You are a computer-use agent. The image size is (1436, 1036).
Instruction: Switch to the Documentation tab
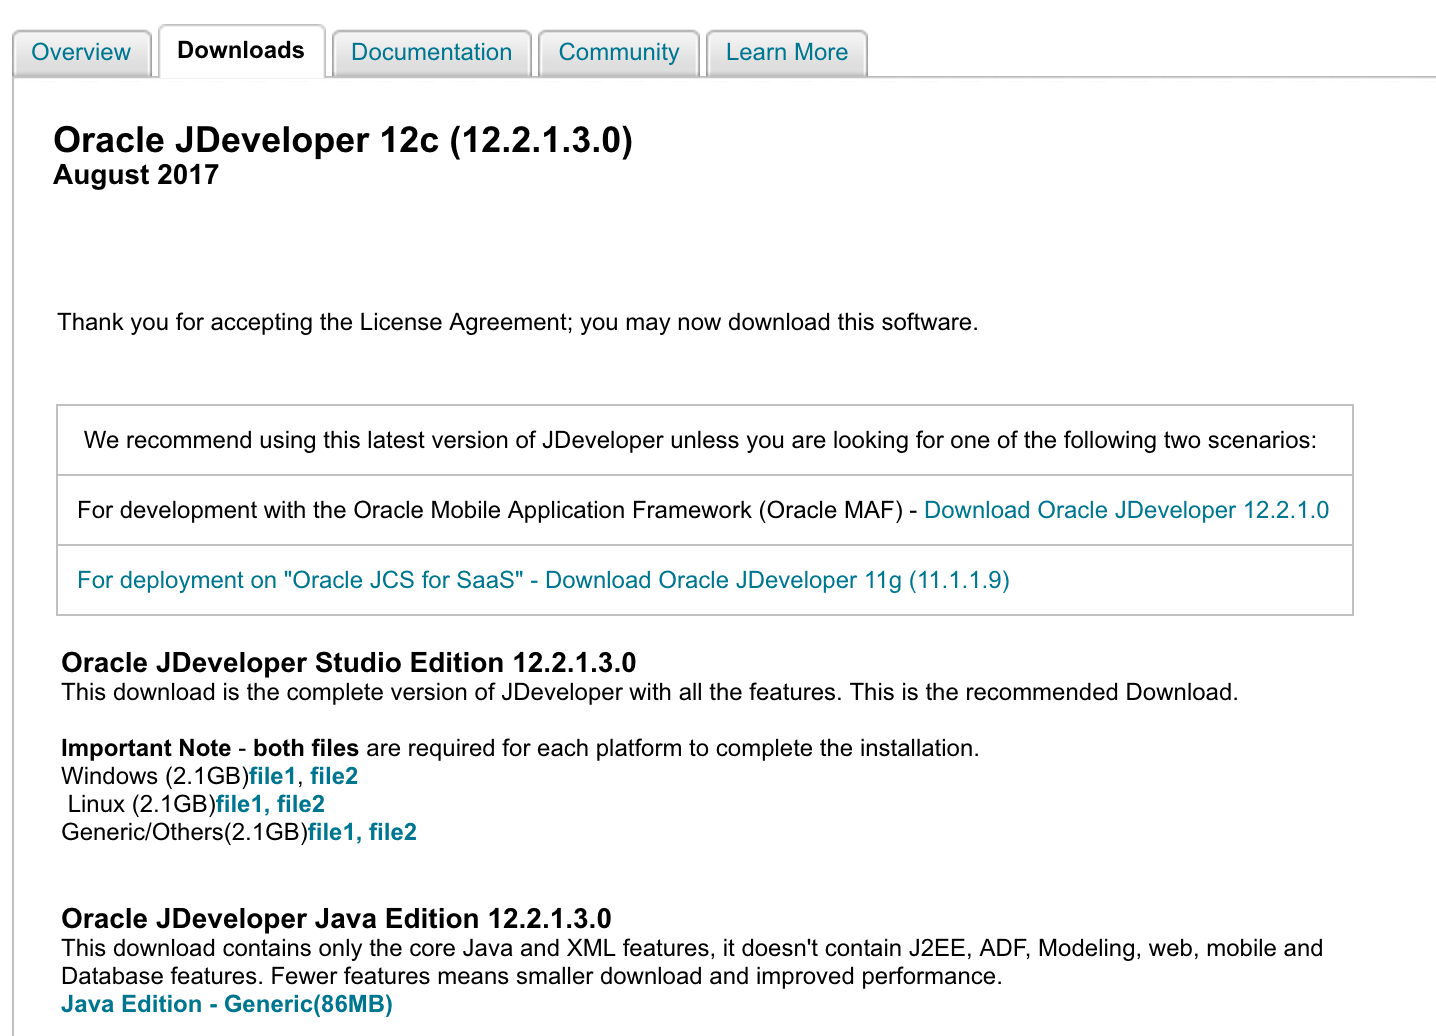[x=431, y=52]
